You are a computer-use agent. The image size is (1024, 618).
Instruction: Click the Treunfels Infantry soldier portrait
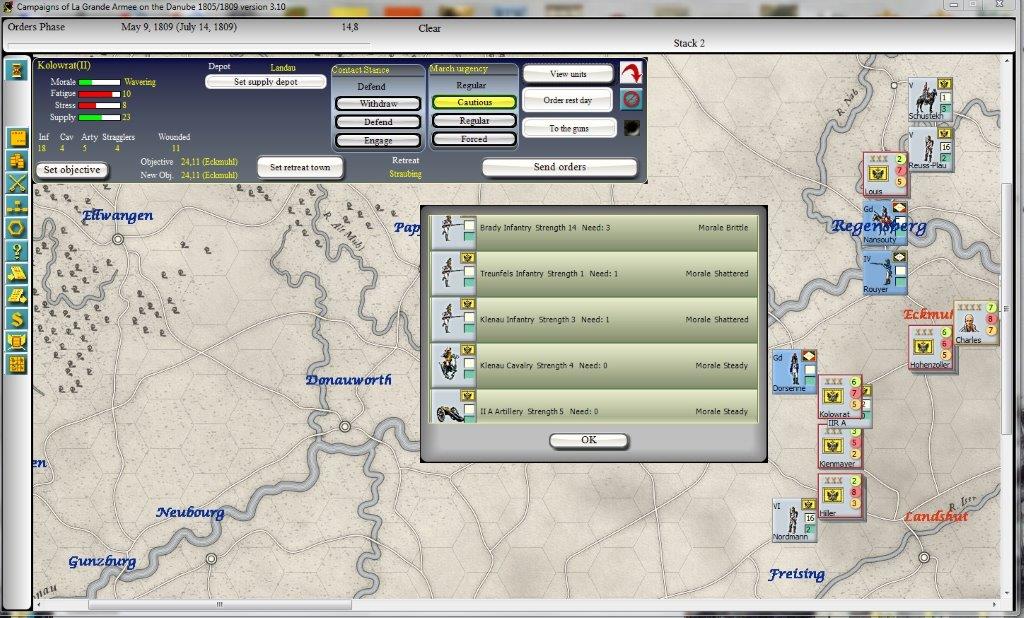pyautogui.click(x=448, y=274)
